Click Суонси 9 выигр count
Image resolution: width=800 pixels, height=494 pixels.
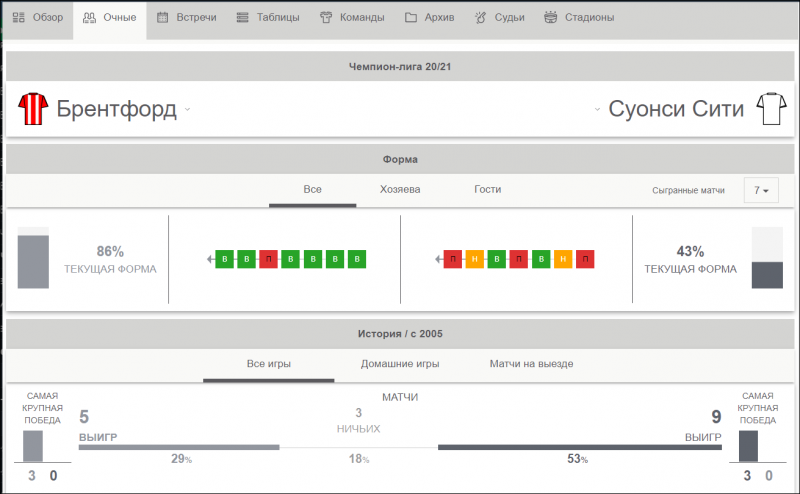[703, 425]
